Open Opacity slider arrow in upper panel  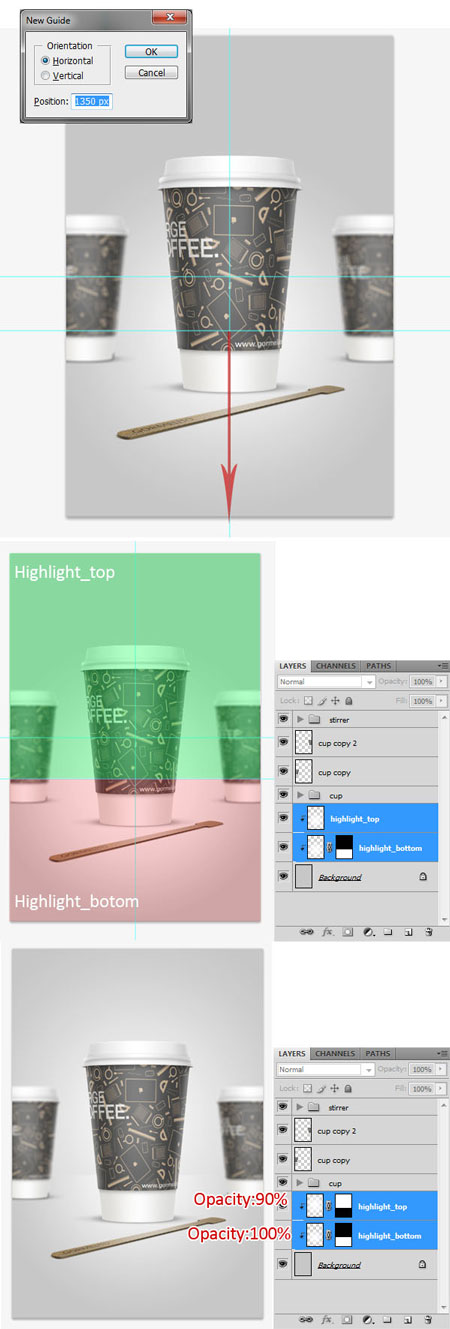pos(441,682)
